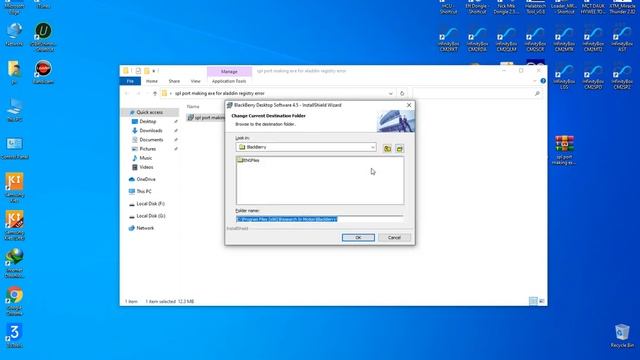Screen dimensions: 640x360
Task: Switch Explorer to large icons view
Action: (542, 301)
